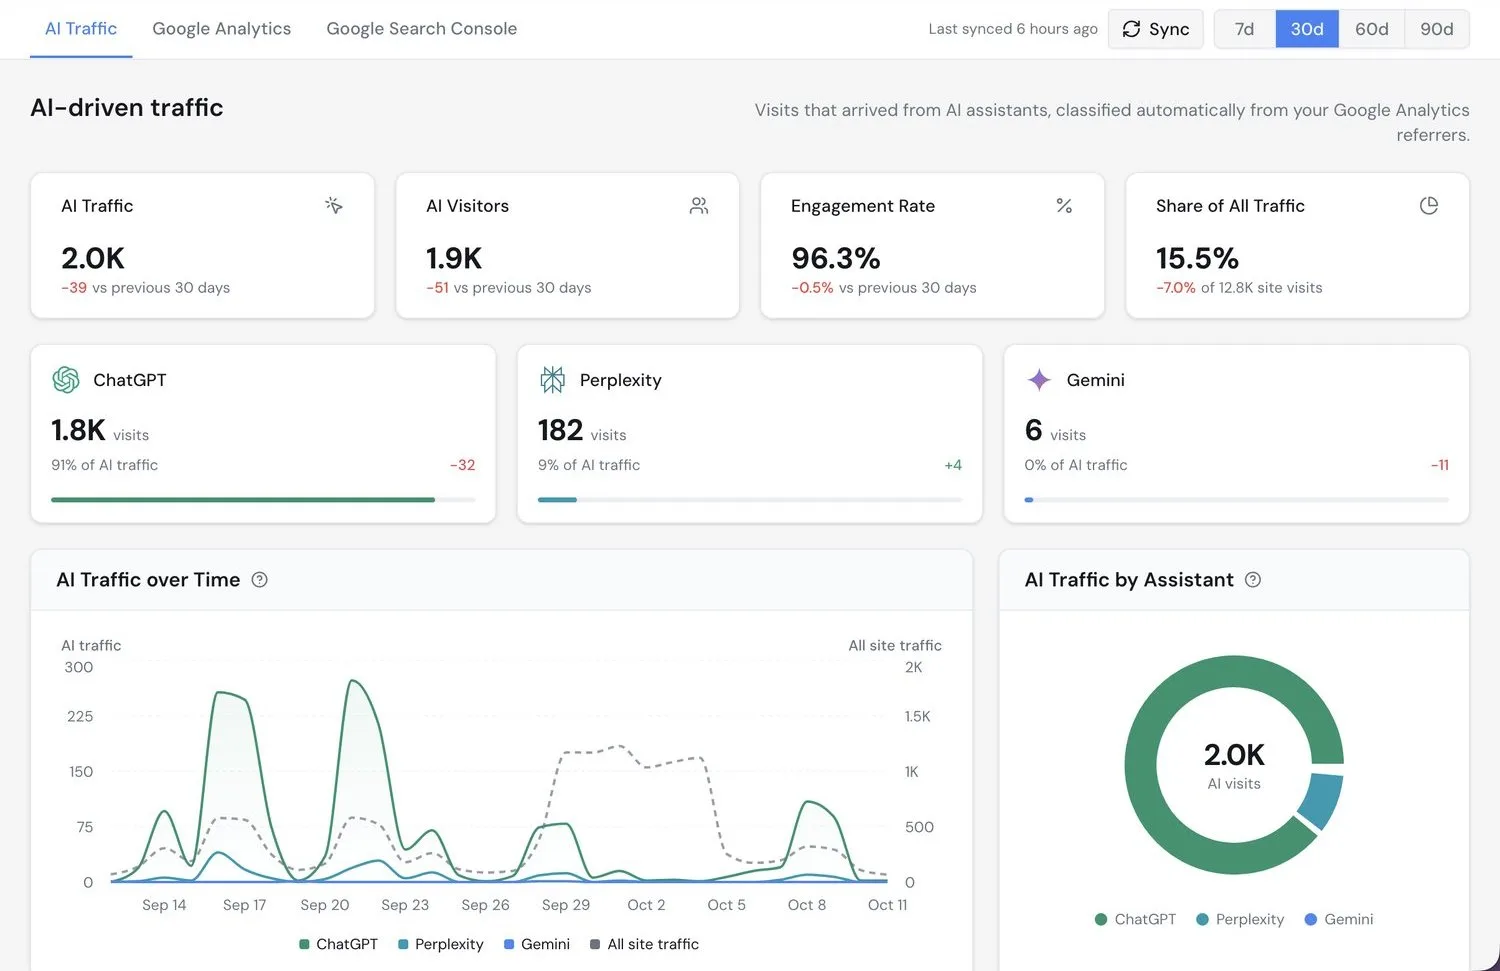Click ChatGPT in the donut chart legend
This screenshot has height=971, width=1500.
coord(1136,919)
